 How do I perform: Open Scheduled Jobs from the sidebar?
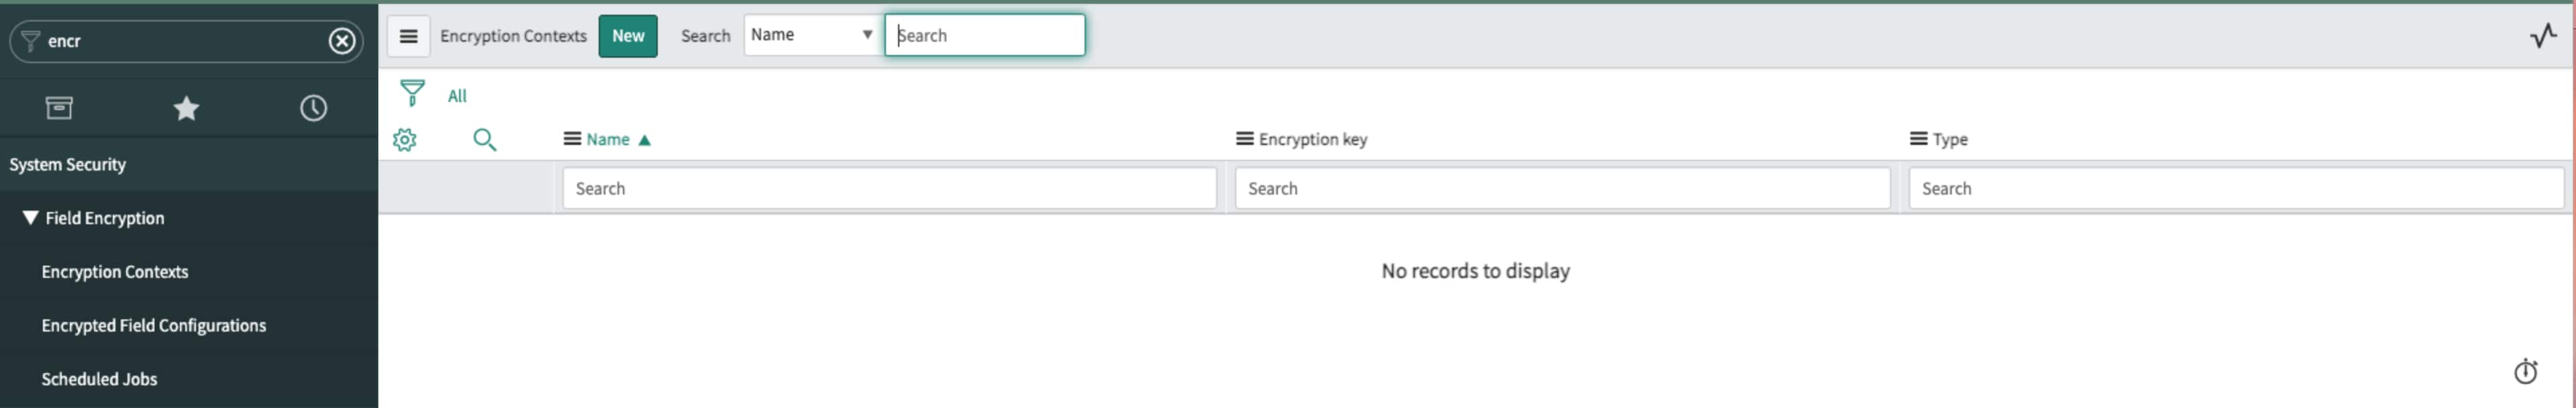pos(99,379)
